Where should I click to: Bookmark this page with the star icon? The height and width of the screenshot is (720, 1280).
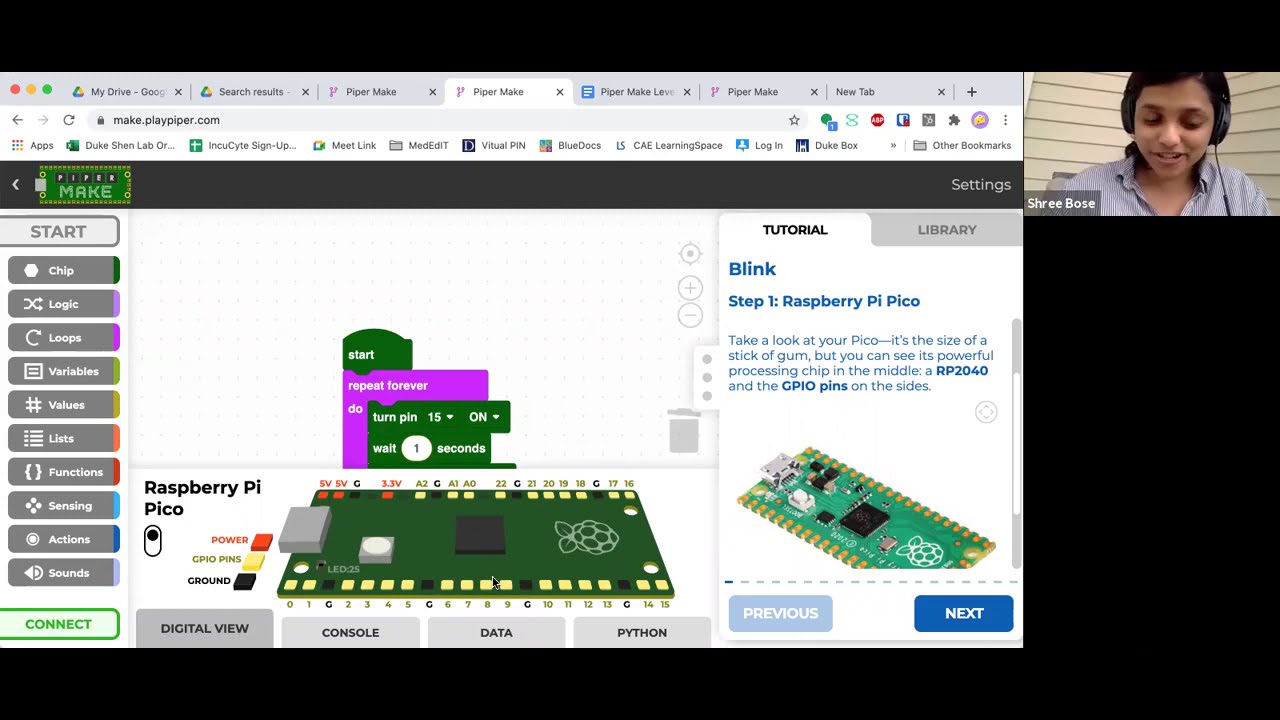(794, 120)
